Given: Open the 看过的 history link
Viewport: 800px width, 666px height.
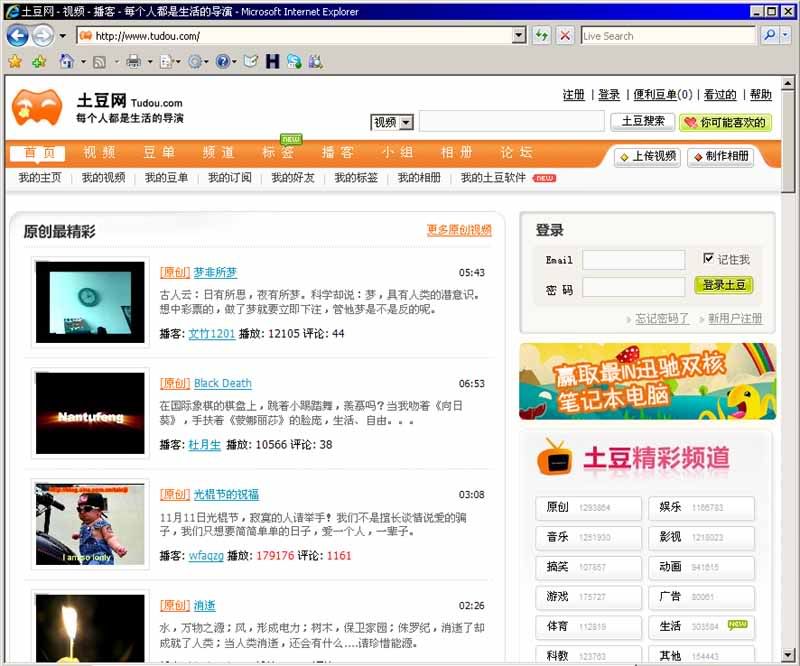Looking at the screenshot, I should click(x=720, y=94).
